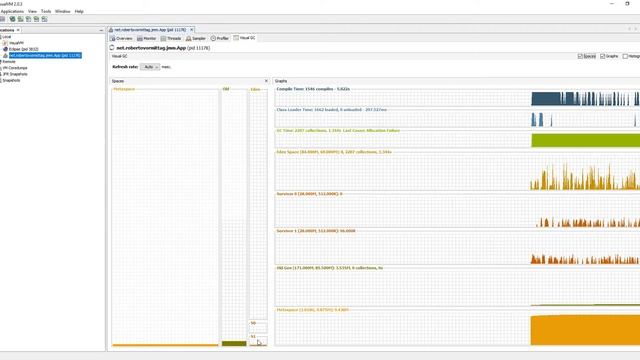Click the Metaspace space panel

(165, 218)
